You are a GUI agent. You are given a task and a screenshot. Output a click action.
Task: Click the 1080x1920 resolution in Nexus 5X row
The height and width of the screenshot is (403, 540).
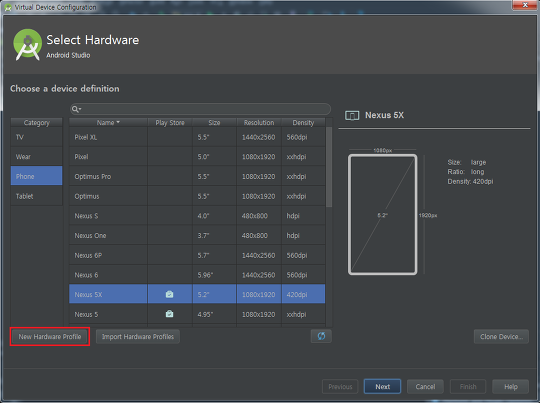[258, 294]
